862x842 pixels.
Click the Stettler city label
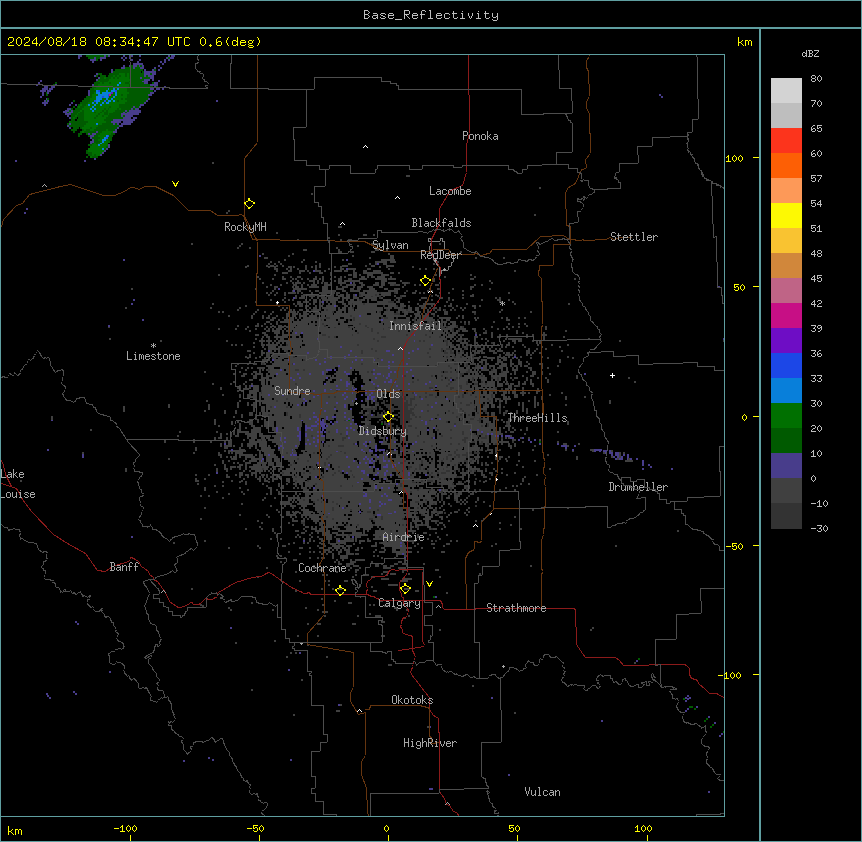click(x=634, y=237)
